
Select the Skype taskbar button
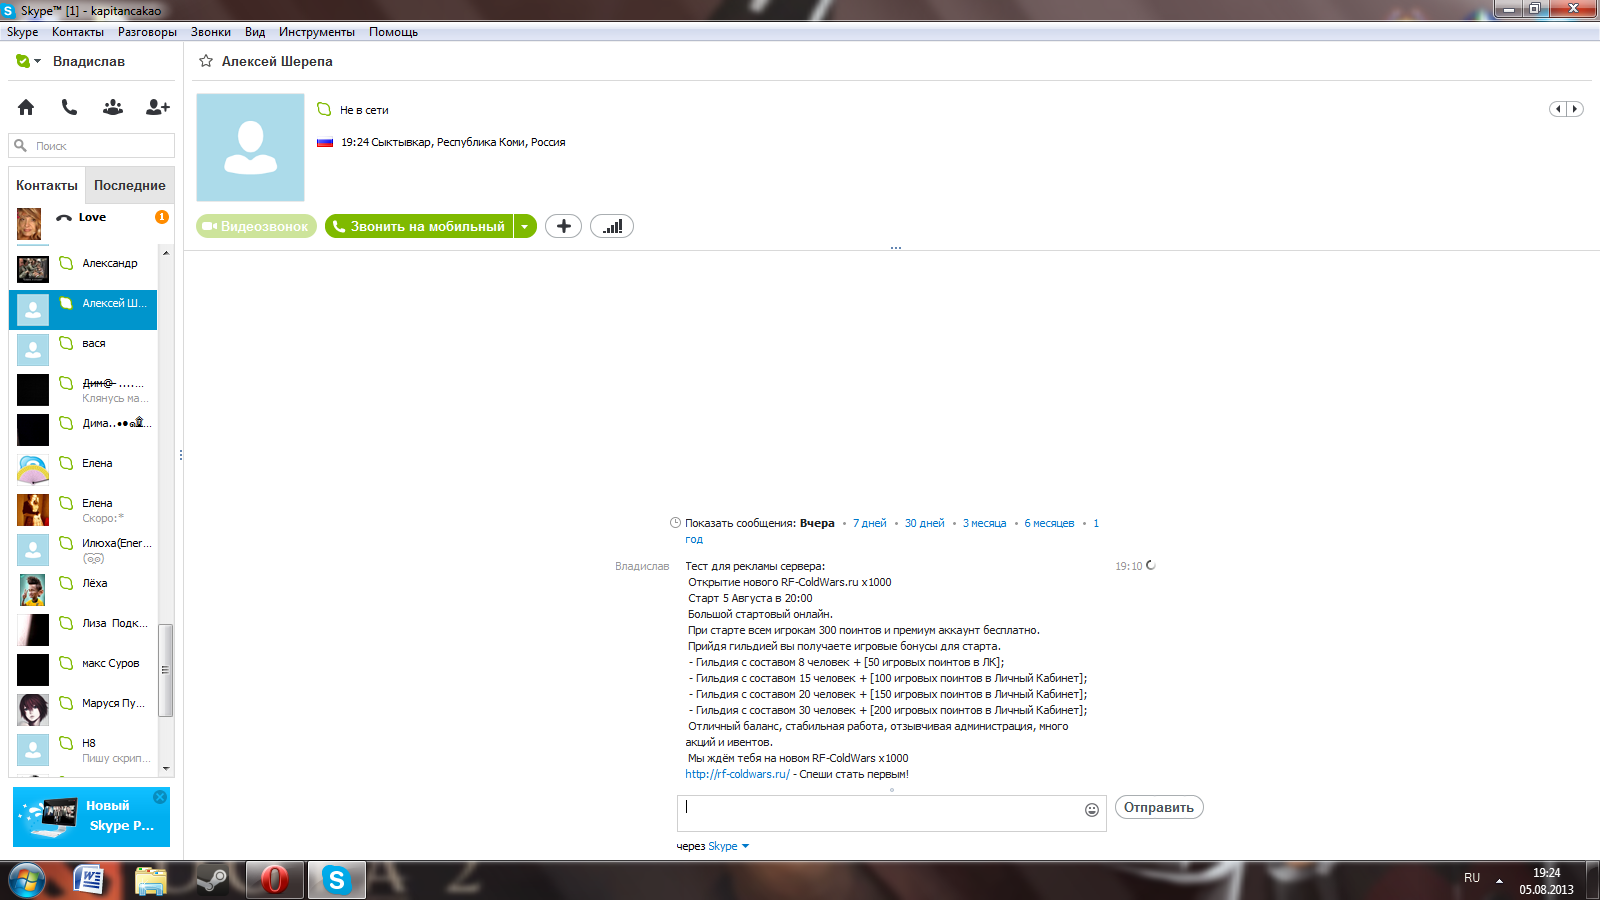(336, 880)
